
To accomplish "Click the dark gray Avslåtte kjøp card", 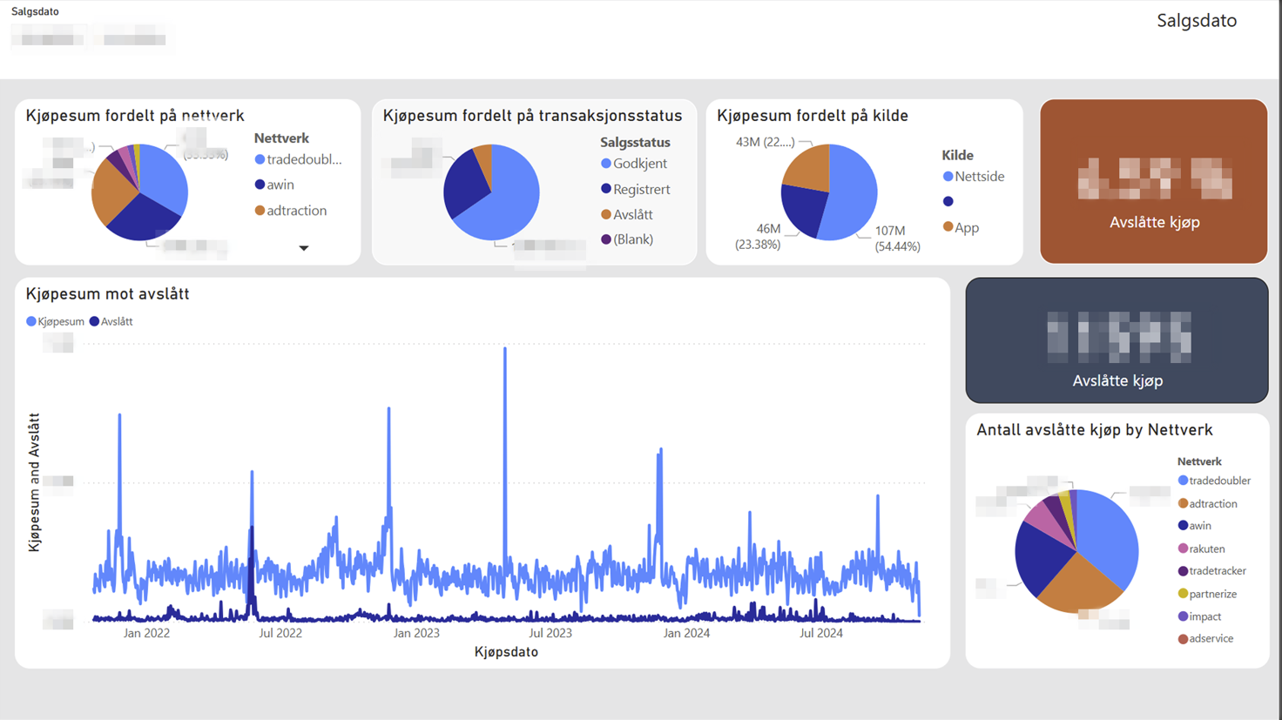I will click(x=1117, y=340).
